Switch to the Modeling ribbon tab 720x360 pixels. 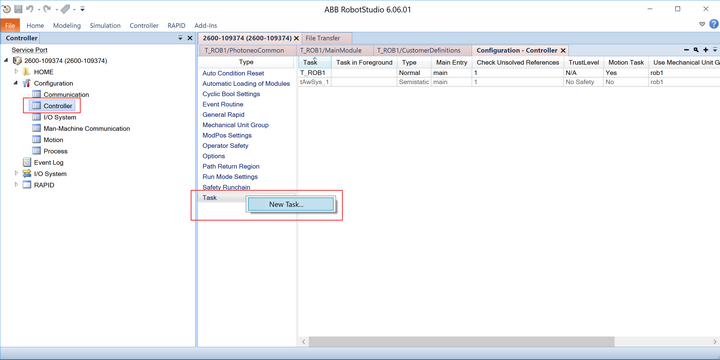67,26
